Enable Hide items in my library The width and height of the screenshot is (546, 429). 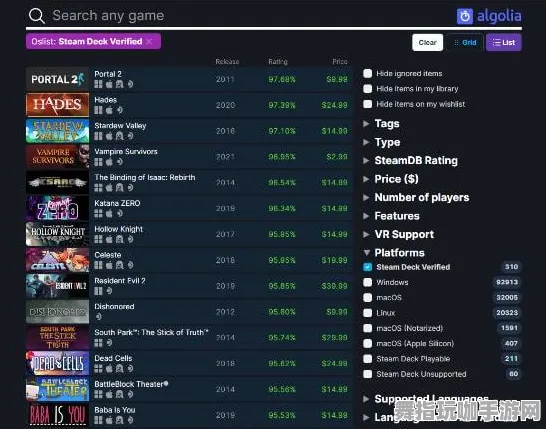tap(368, 89)
